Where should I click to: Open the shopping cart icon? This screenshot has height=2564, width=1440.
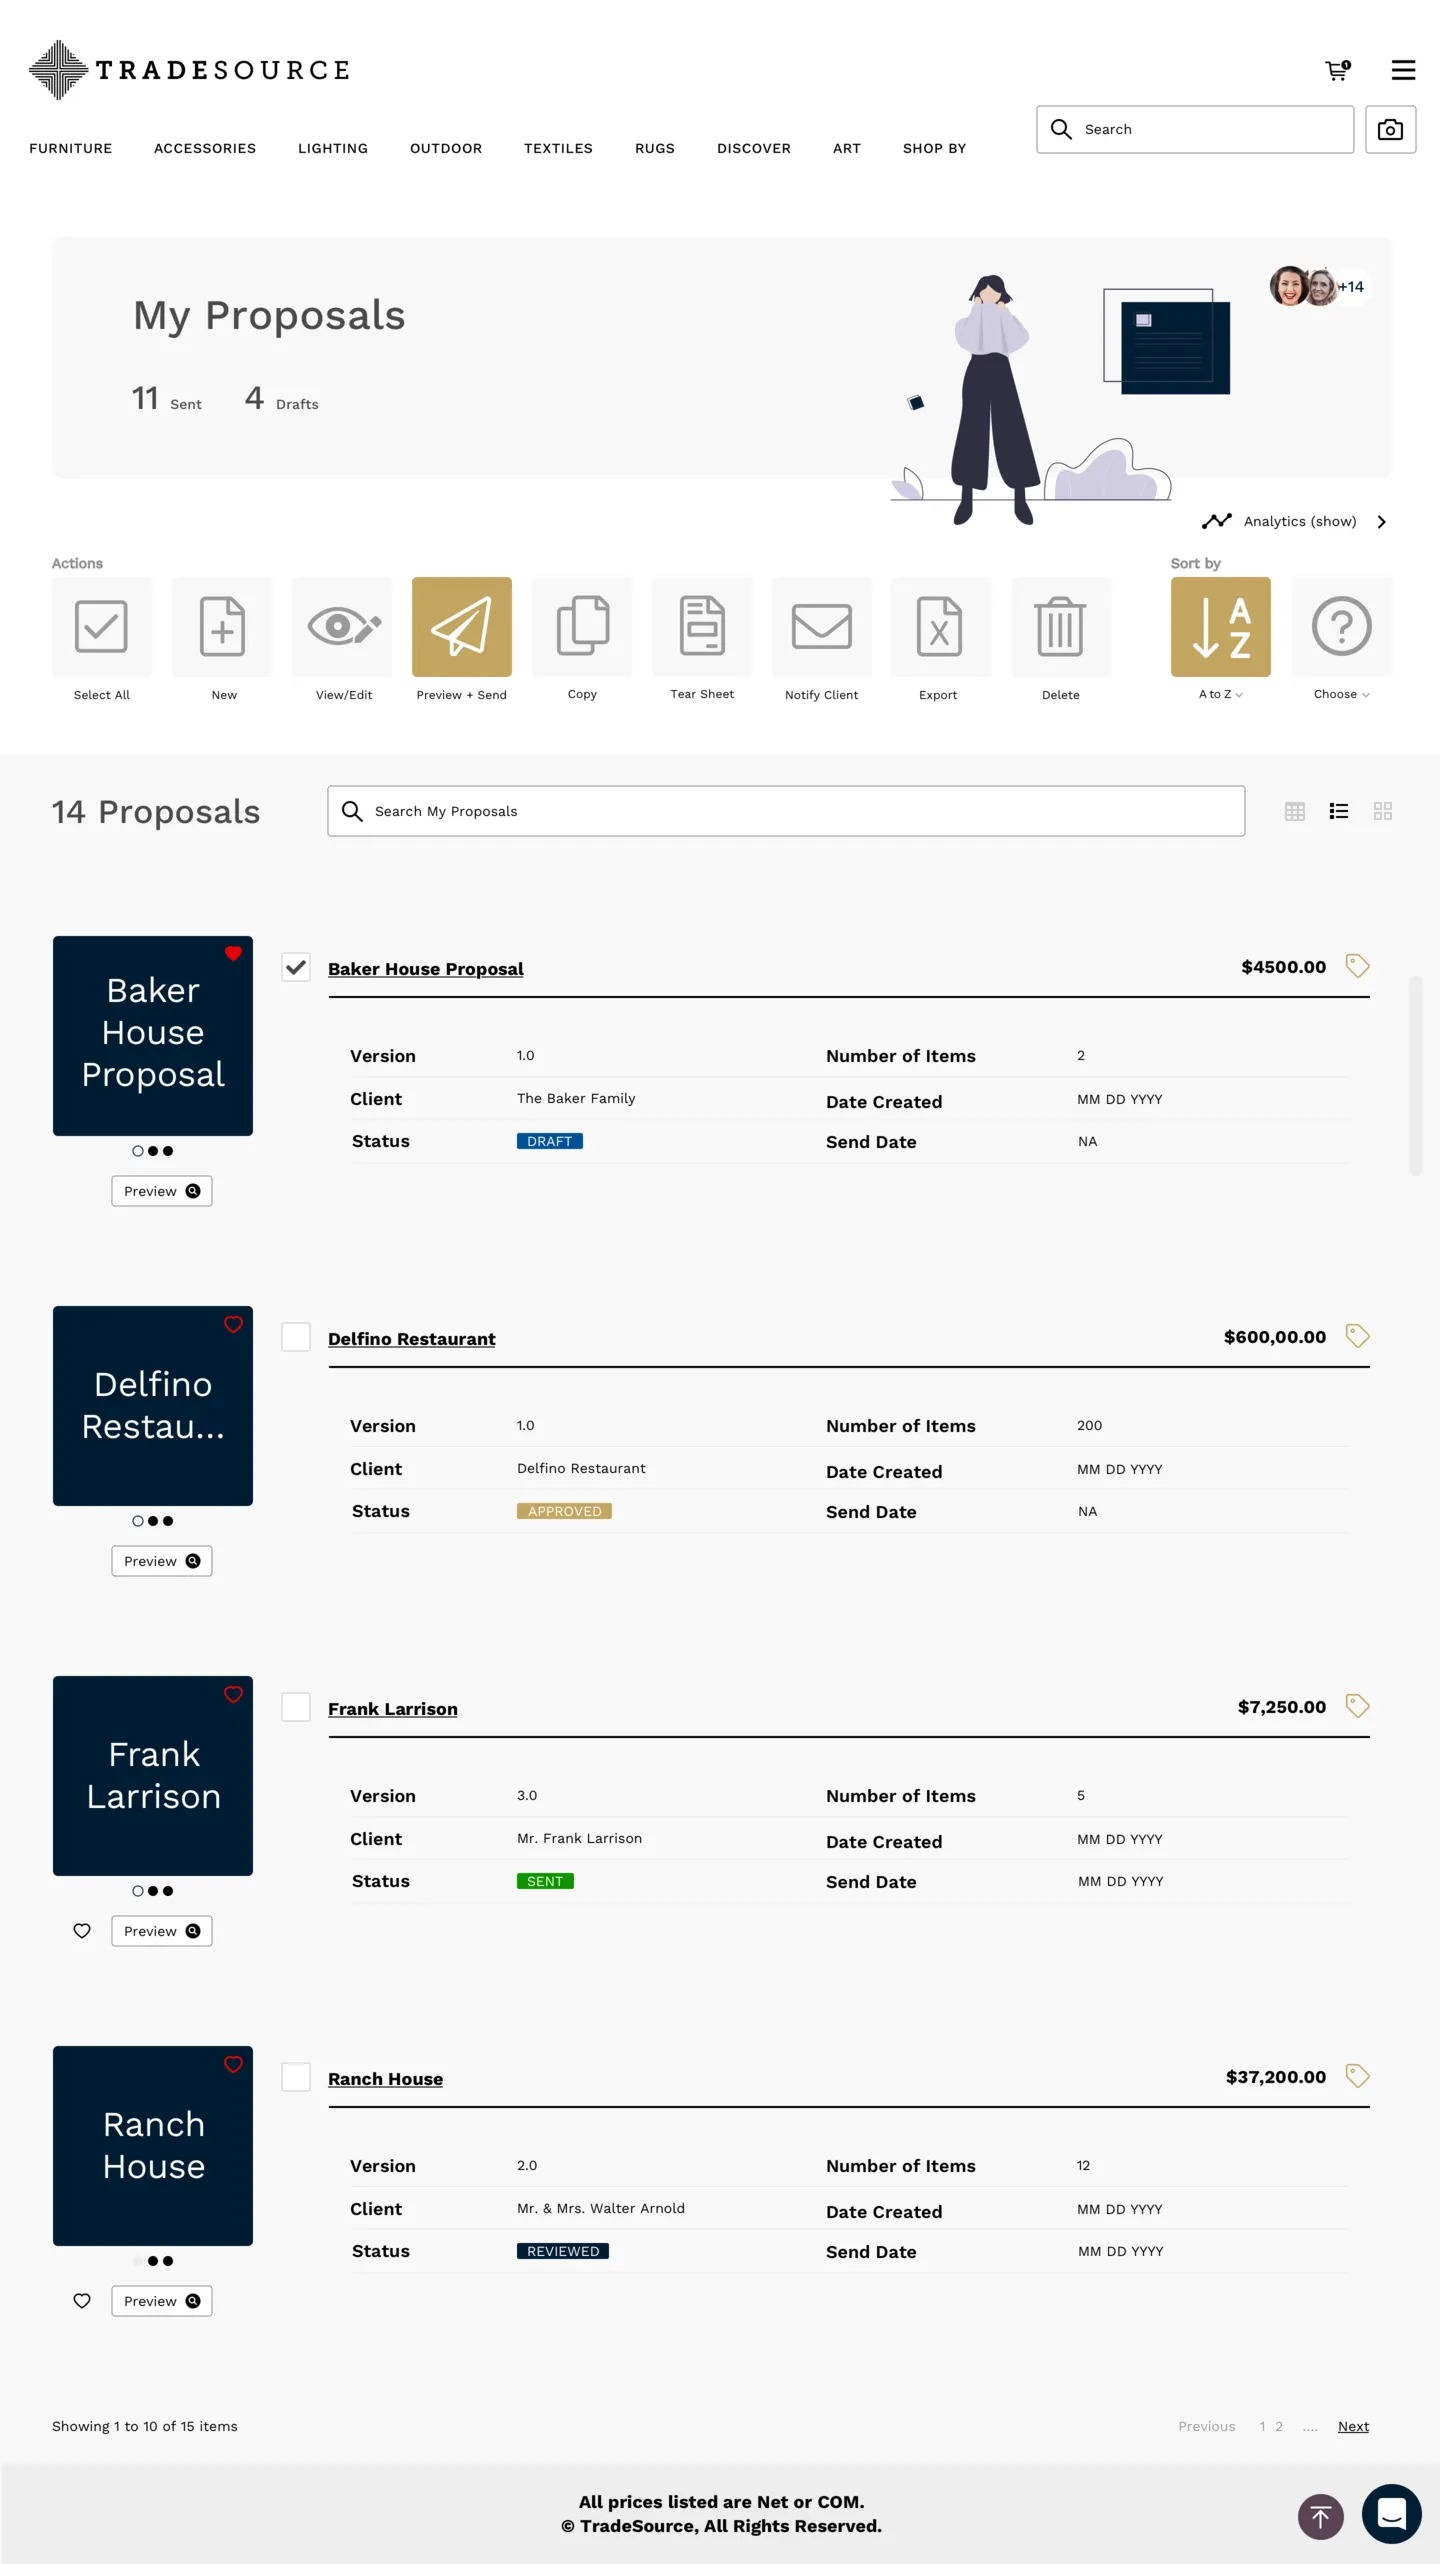pos(1337,70)
